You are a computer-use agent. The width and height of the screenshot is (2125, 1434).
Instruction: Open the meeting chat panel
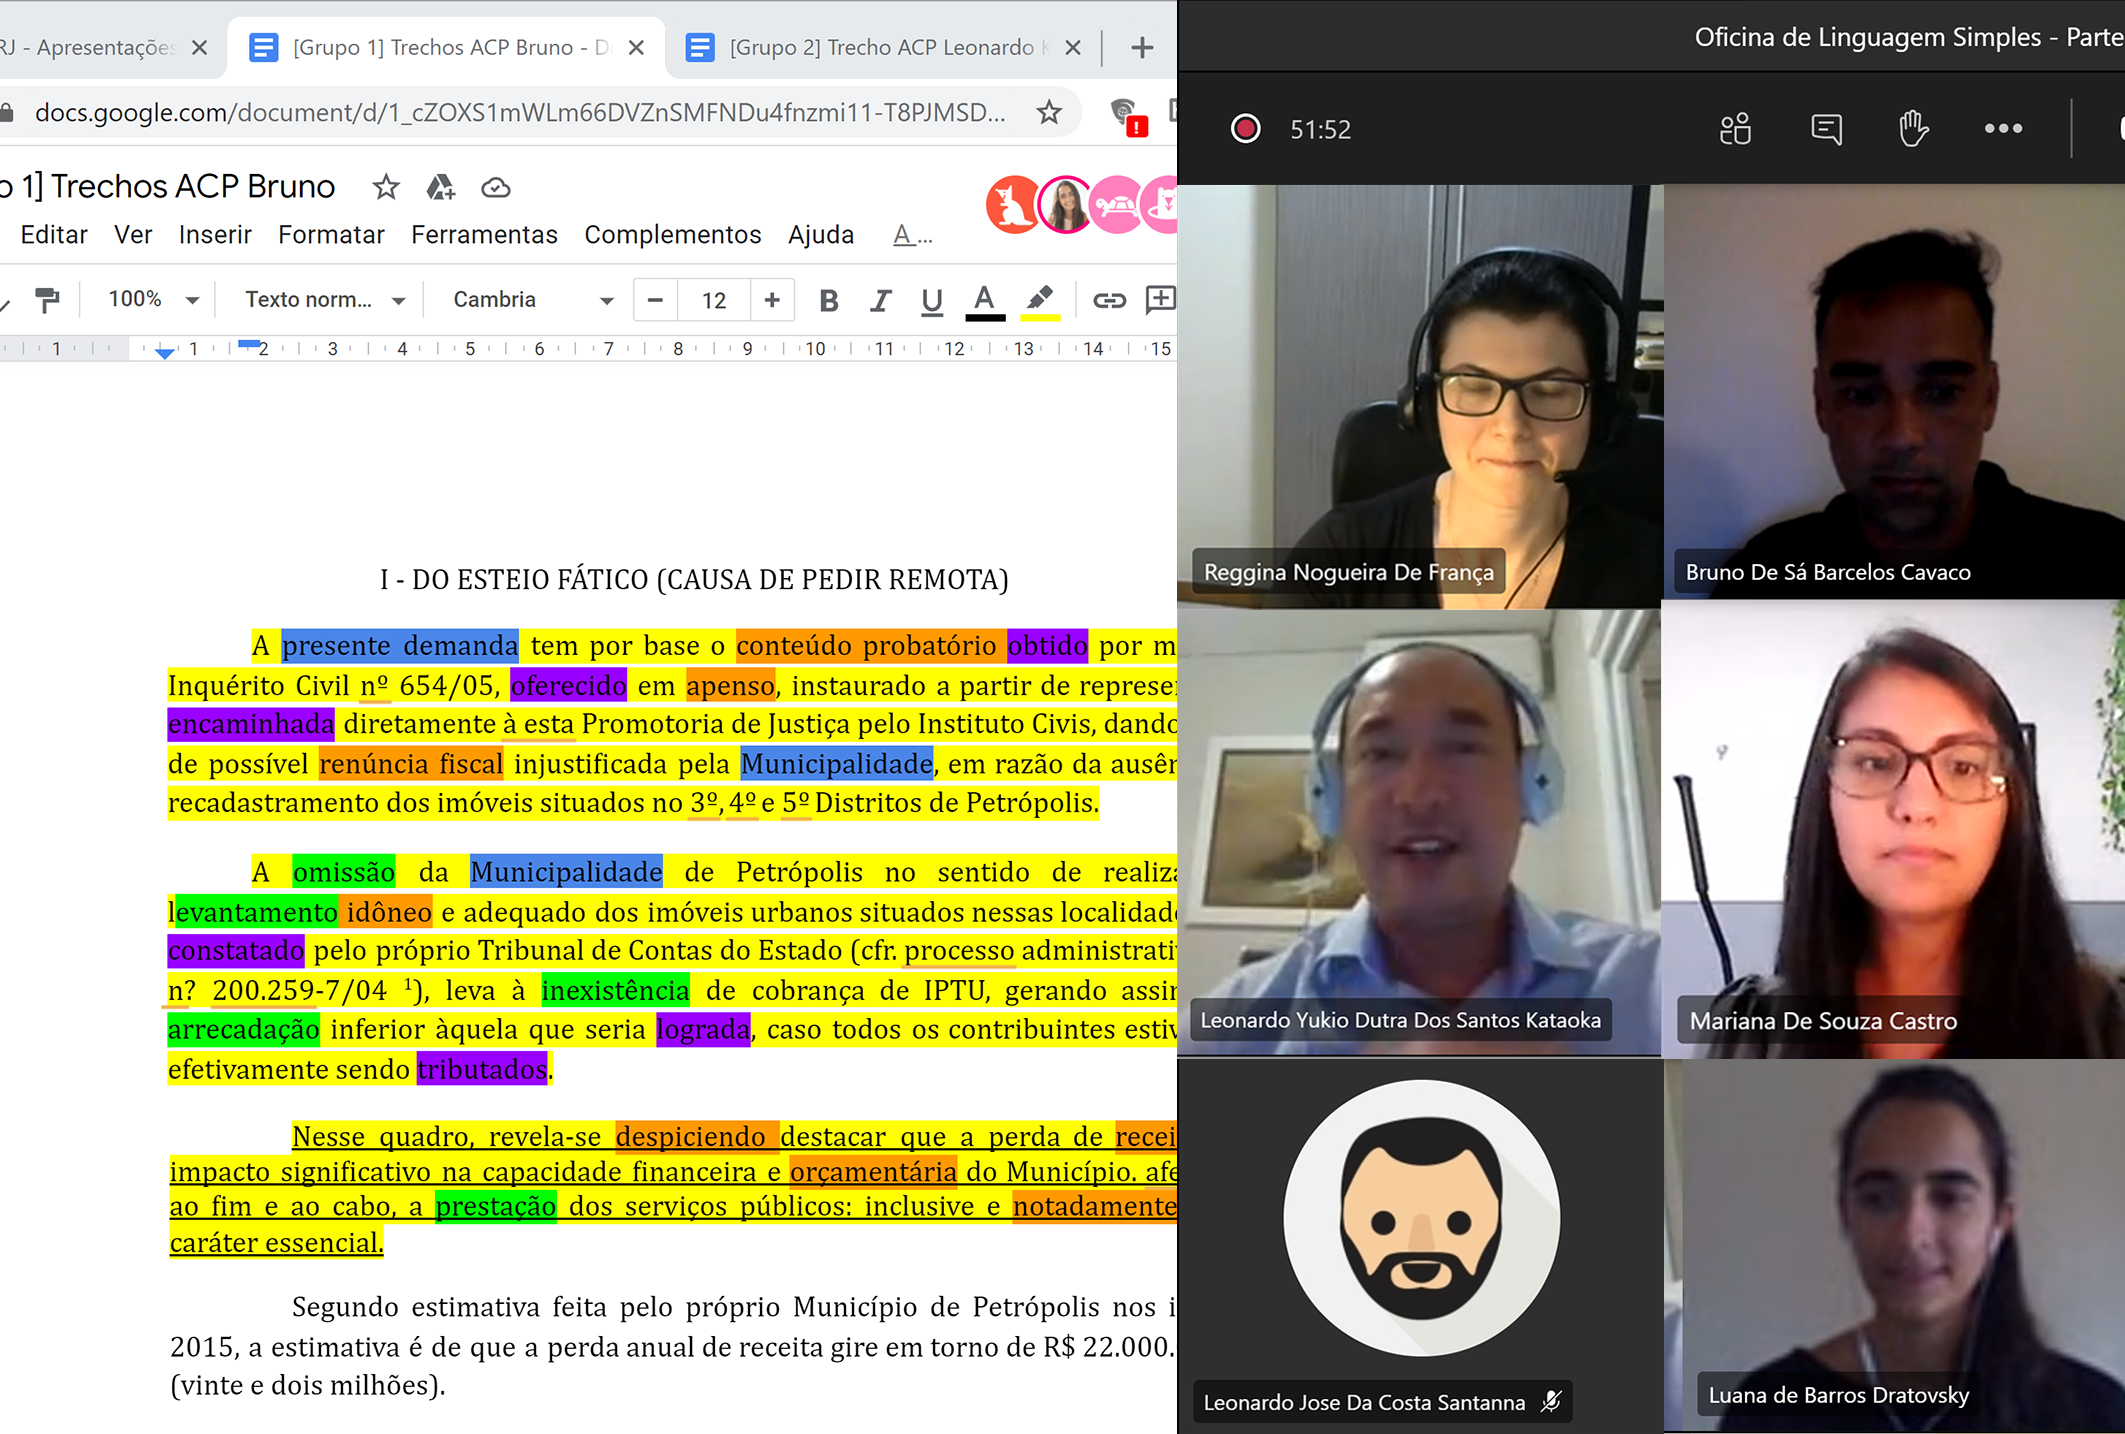[1826, 129]
